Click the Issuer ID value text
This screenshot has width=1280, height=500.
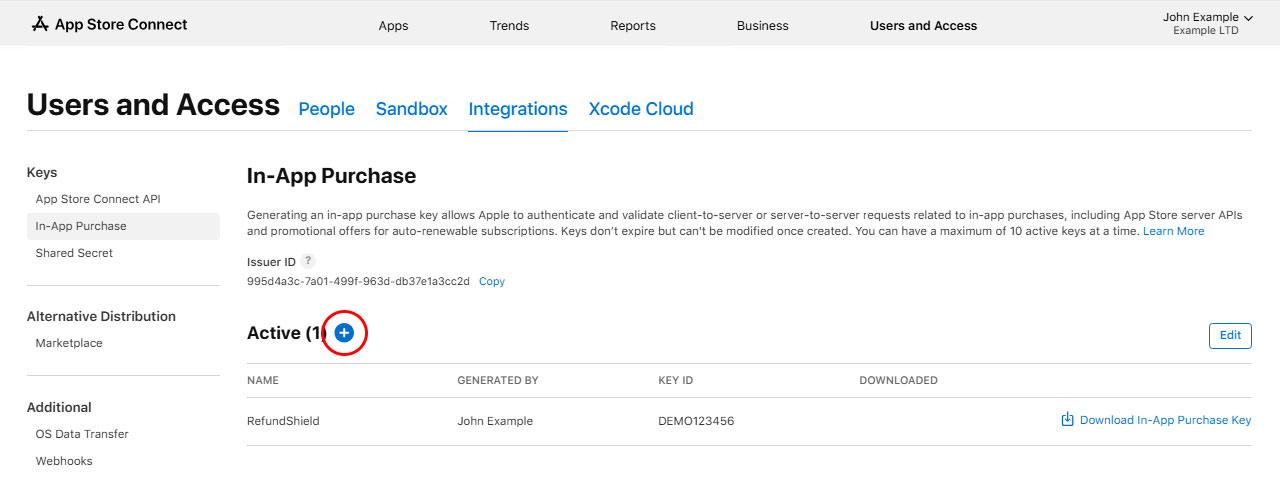click(x=358, y=282)
